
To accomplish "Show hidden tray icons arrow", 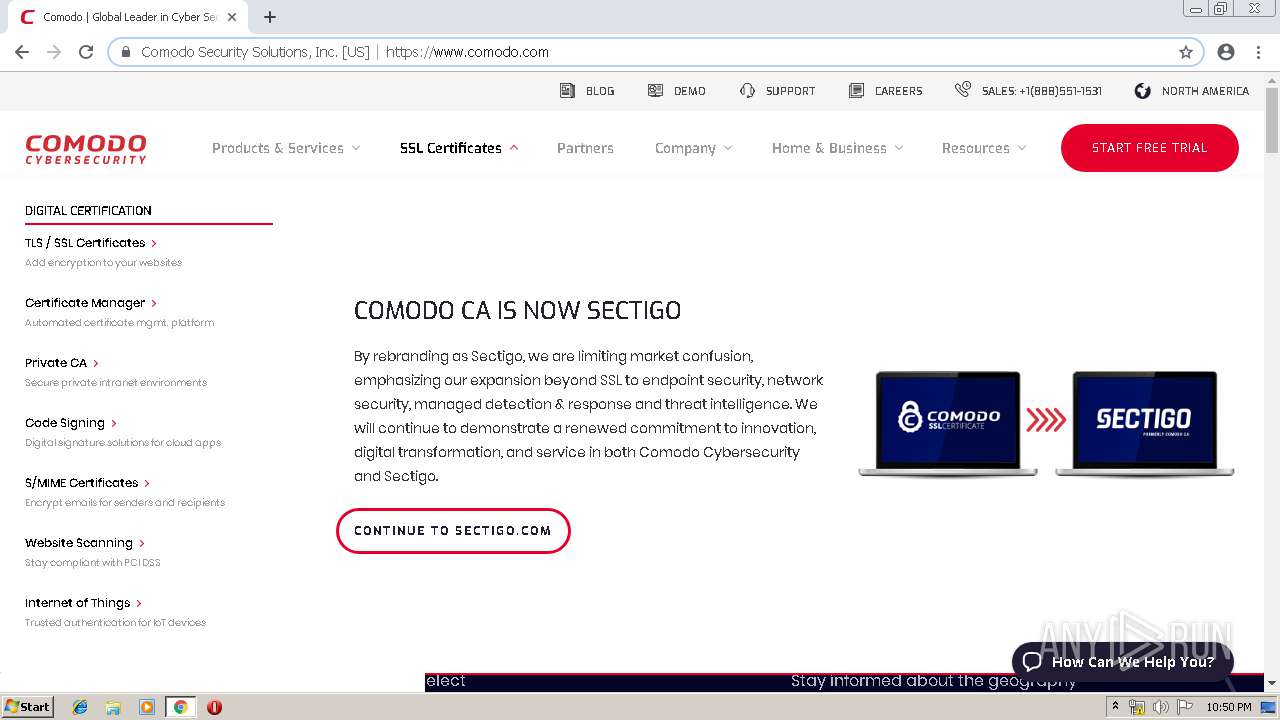I will point(1115,707).
